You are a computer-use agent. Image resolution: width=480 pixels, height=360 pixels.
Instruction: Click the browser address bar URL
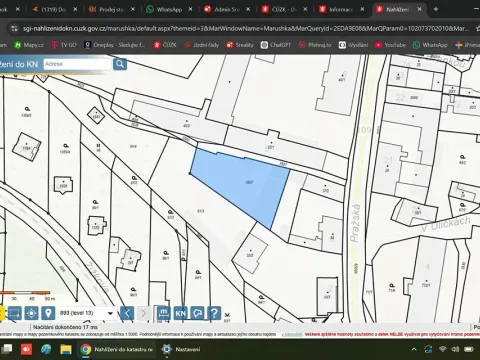246,29
